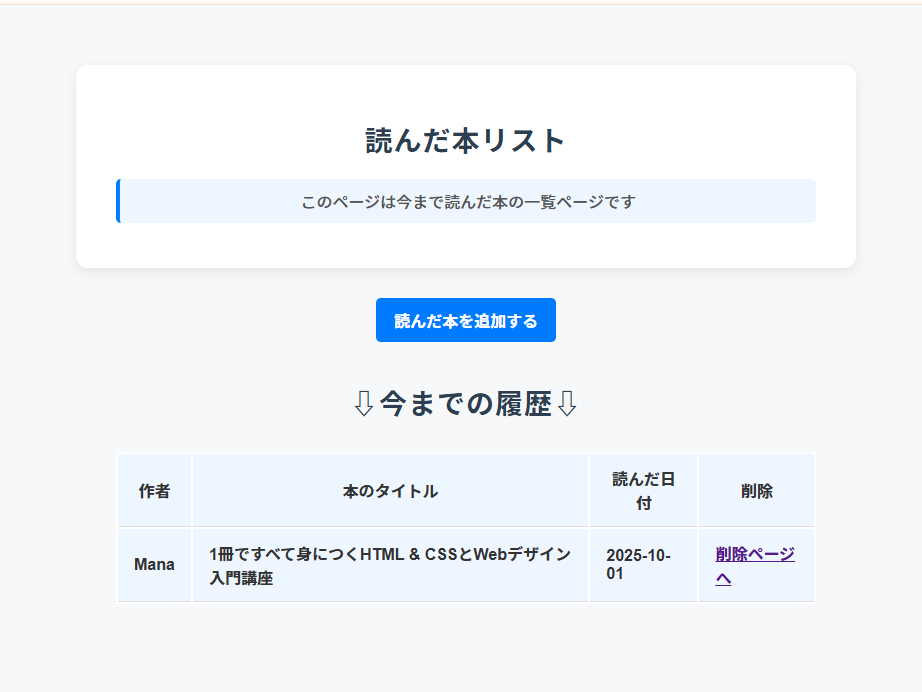Click the blank page area below the table

[465, 650]
